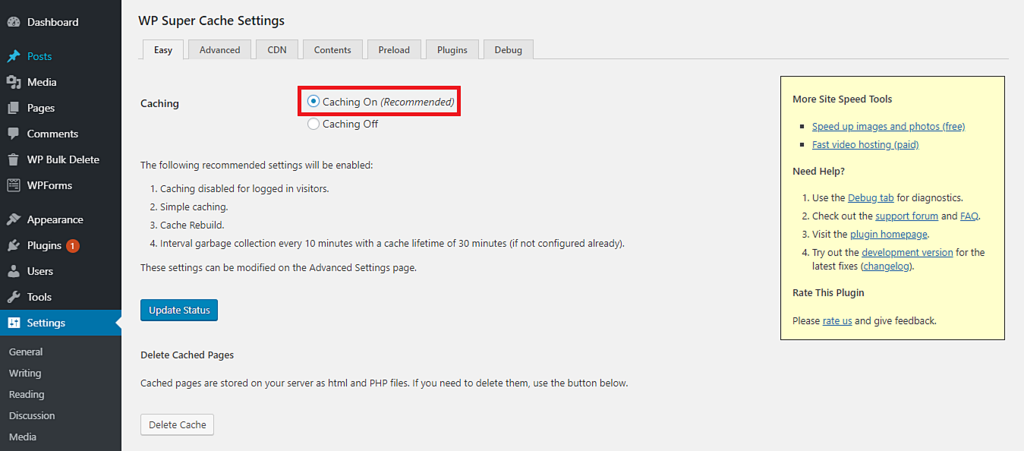Viewport: 1024px width, 451px height.
Task: Click the Posts pushpin icon
Action: 13,57
